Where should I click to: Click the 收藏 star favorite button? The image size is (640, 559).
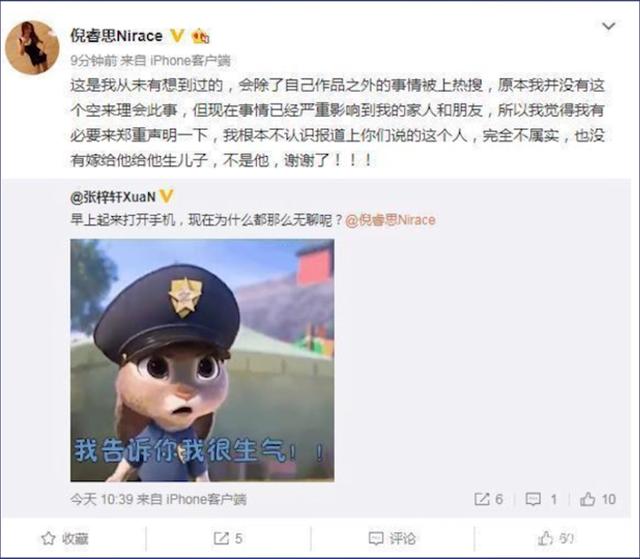[65, 539]
